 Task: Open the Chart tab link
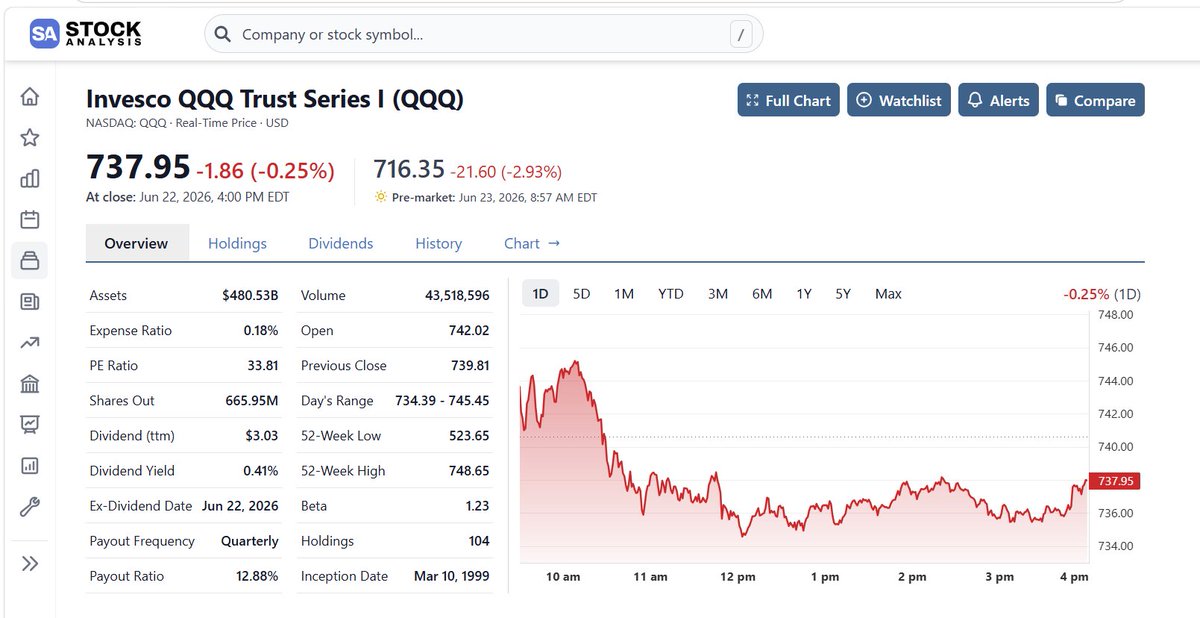(x=532, y=243)
